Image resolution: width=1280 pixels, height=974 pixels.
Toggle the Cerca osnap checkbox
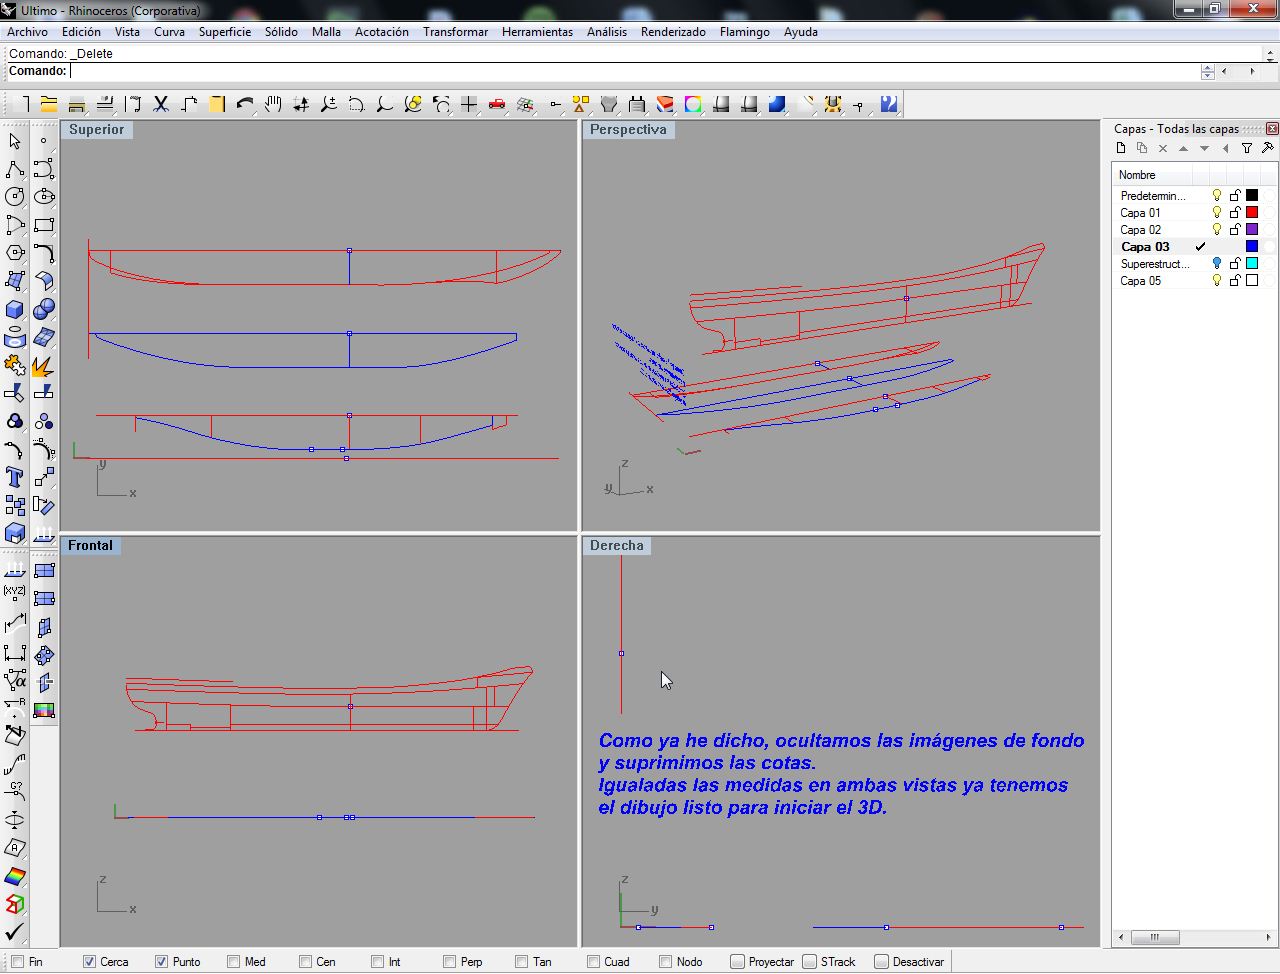click(x=89, y=962)
